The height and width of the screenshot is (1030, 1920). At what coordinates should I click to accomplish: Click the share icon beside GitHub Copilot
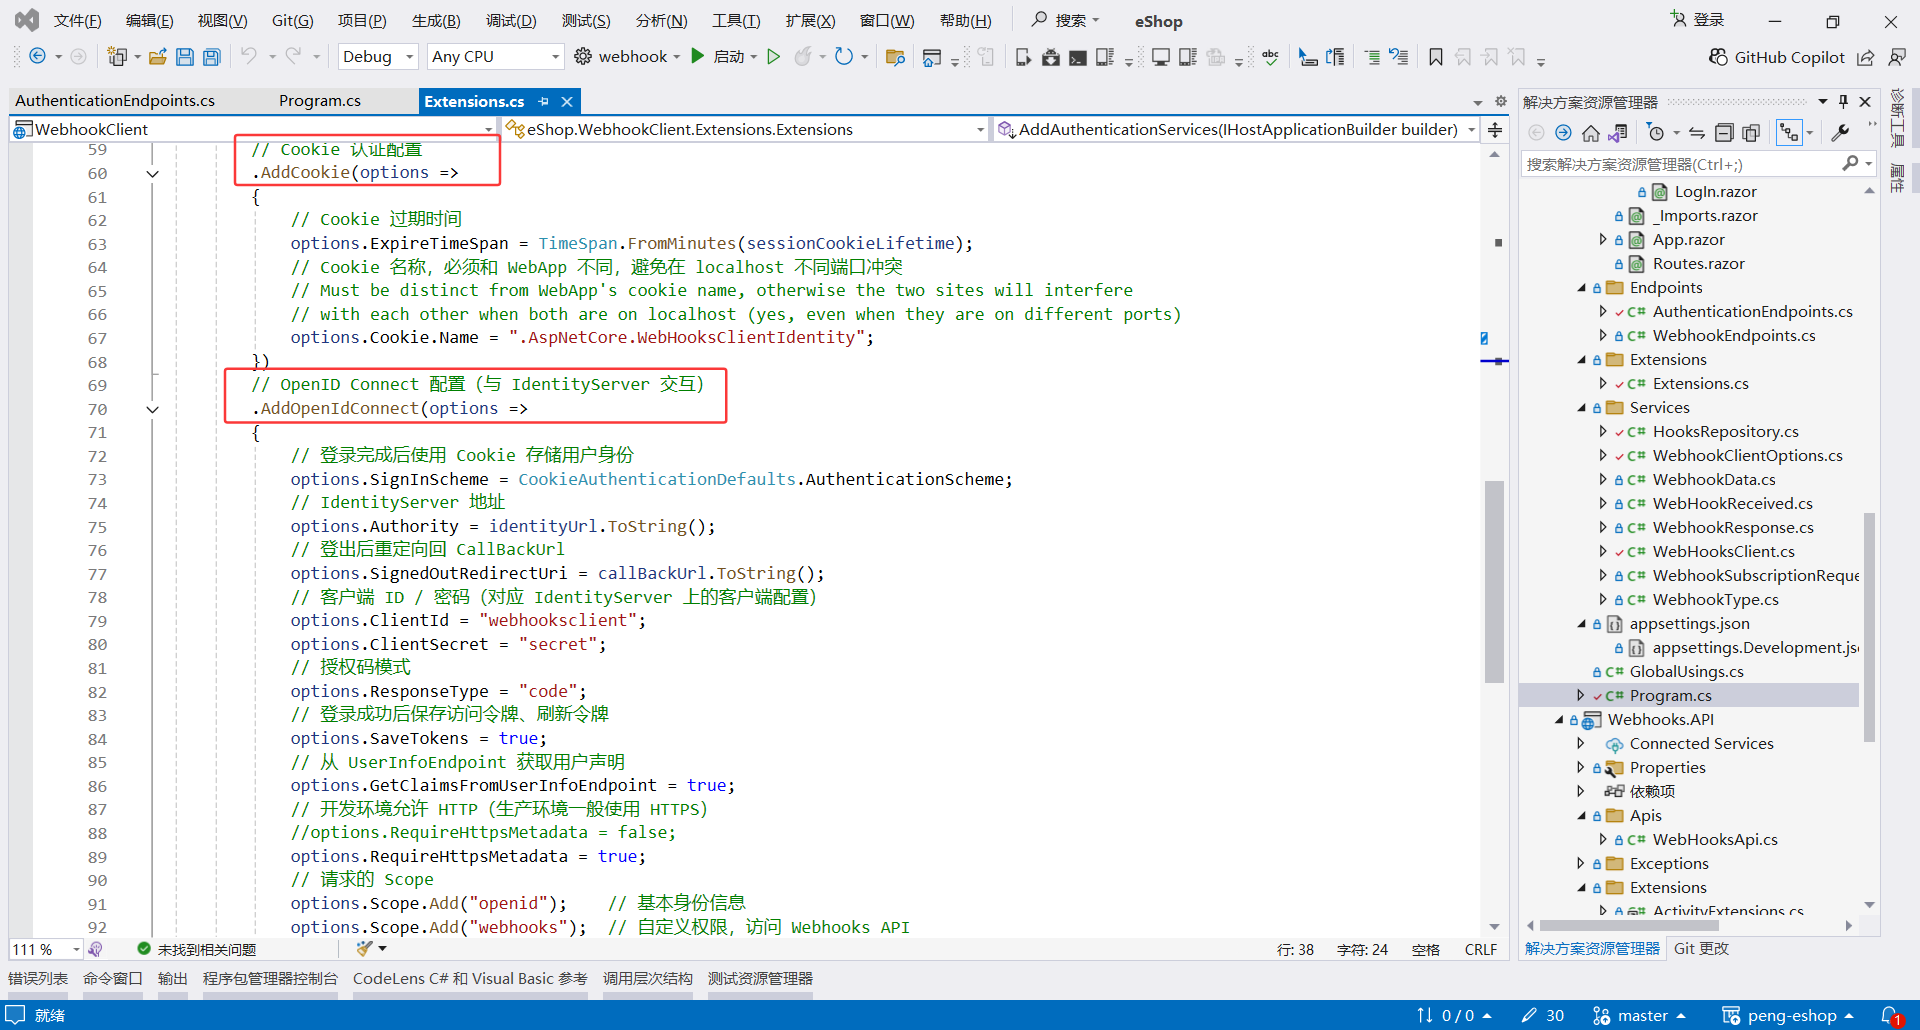1866,57
